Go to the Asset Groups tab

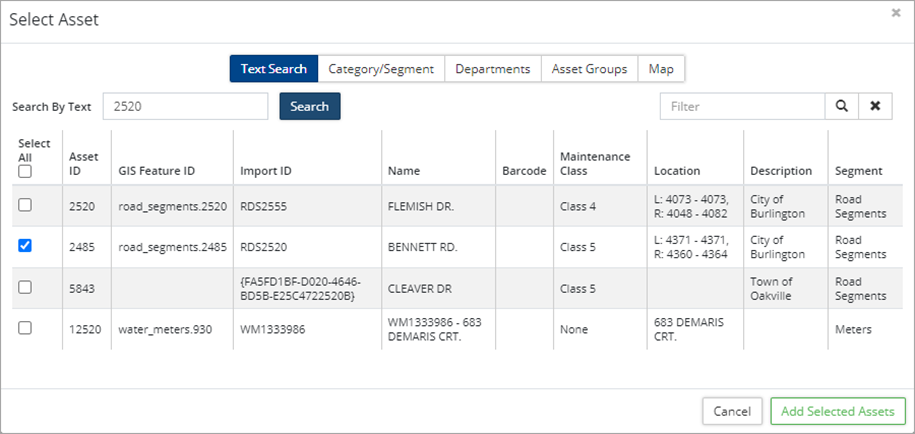589,69
